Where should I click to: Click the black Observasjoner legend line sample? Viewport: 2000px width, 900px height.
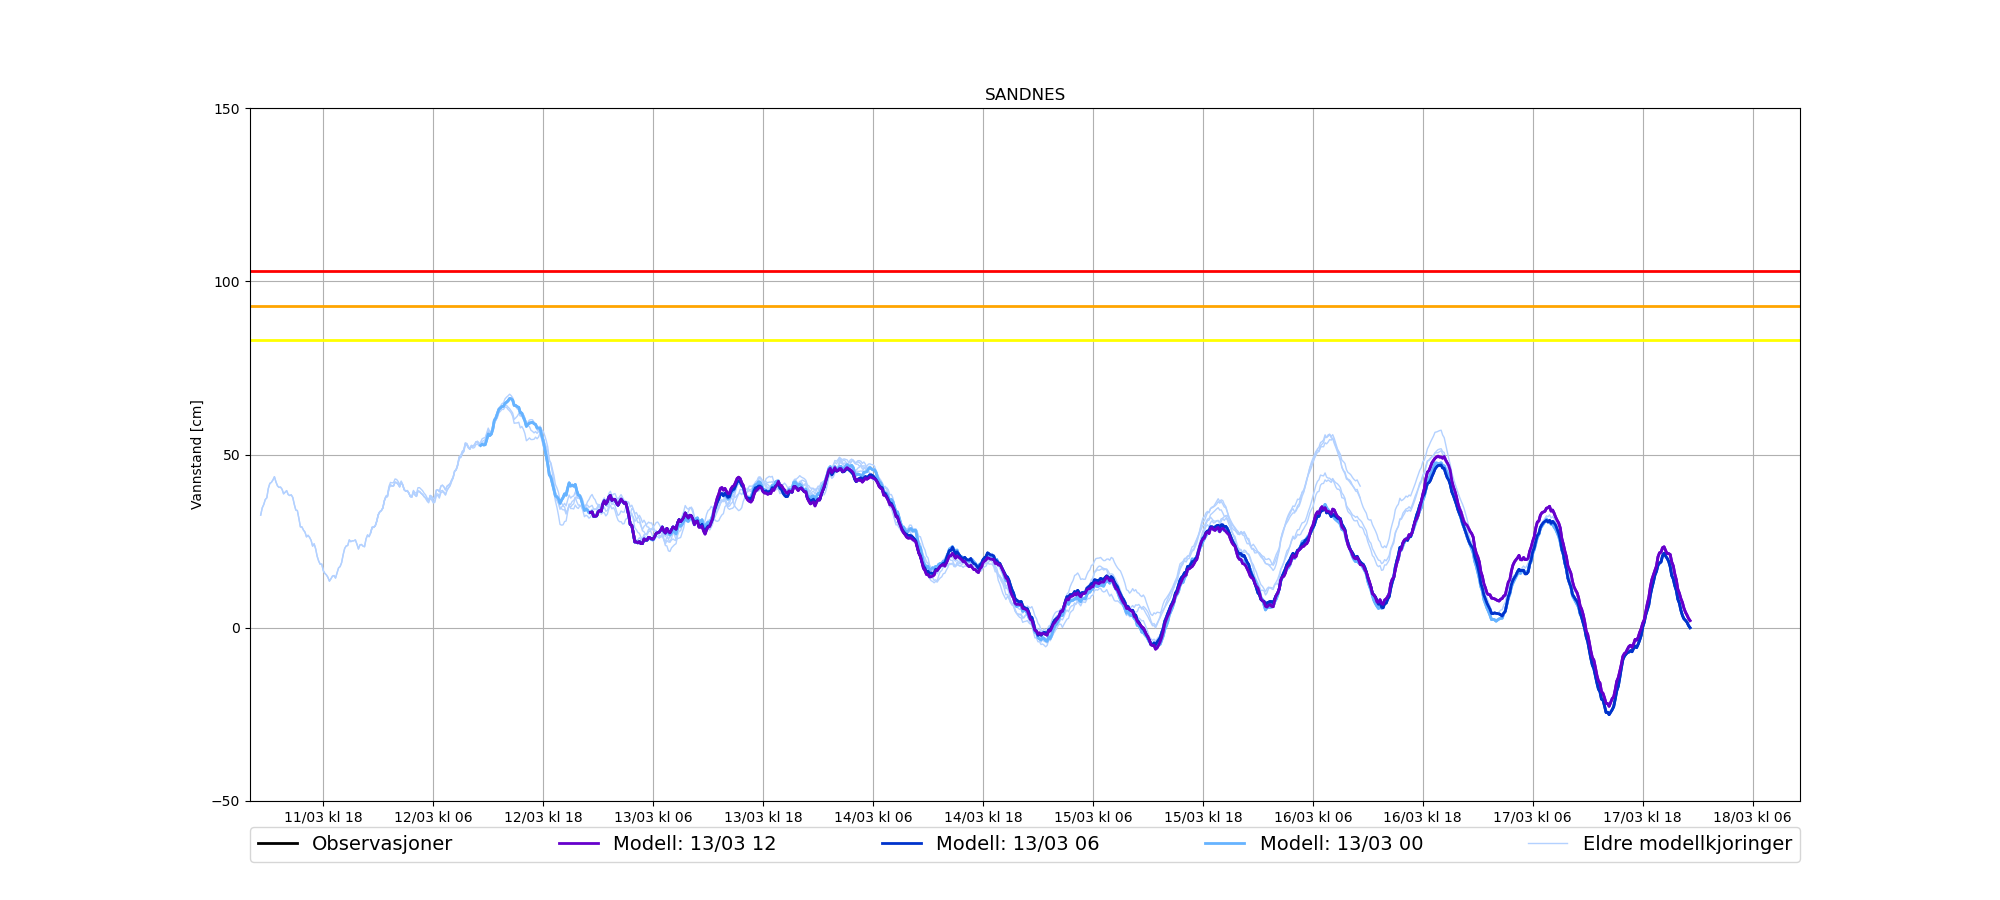(278, 844)
